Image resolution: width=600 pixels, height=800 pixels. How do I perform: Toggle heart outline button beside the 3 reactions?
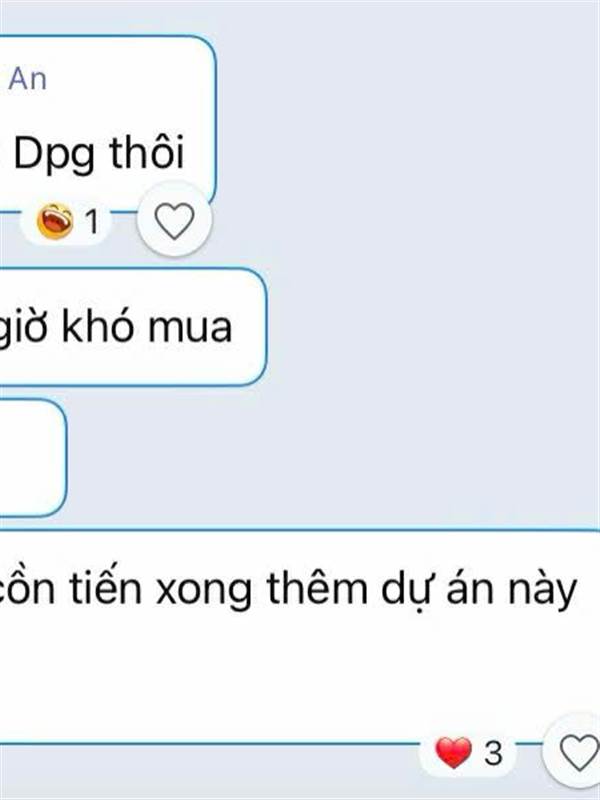click(x=576, y=753)
